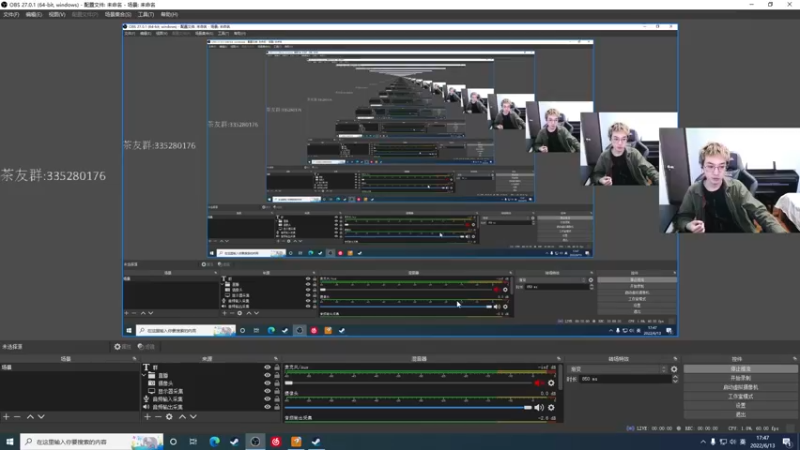This screenshot has width=800, height=450.
Task: Toggle visibility eye of audio input capture
Action: point(267,399)
